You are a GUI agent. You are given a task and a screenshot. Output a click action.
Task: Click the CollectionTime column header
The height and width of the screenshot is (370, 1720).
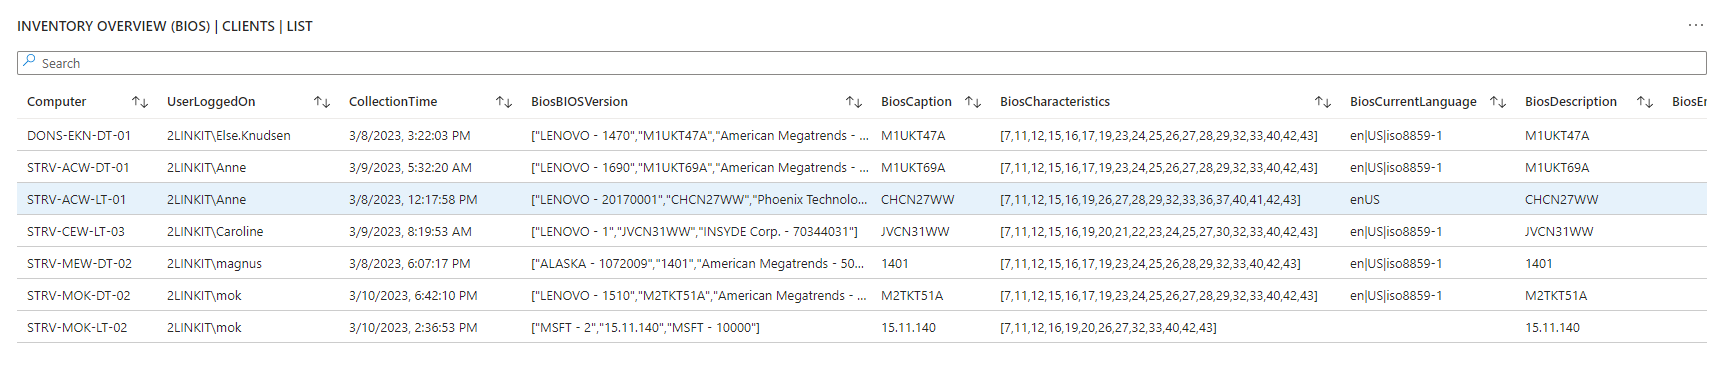[393, 102]
